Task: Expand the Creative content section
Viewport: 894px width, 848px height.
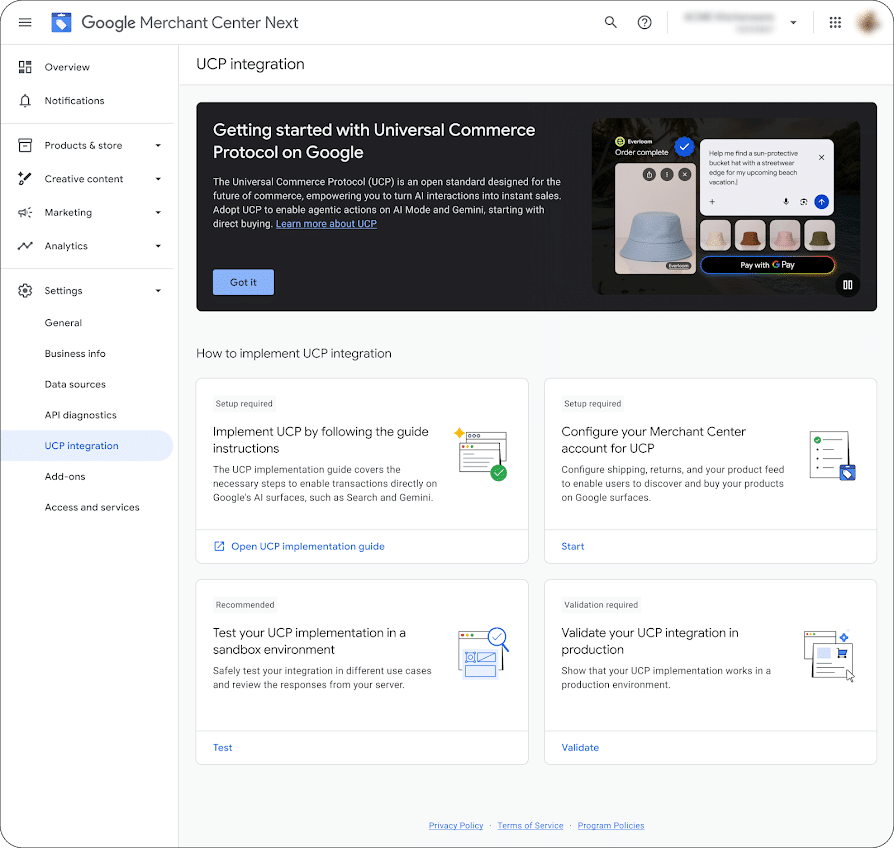Action: click(x=157, y=178)
